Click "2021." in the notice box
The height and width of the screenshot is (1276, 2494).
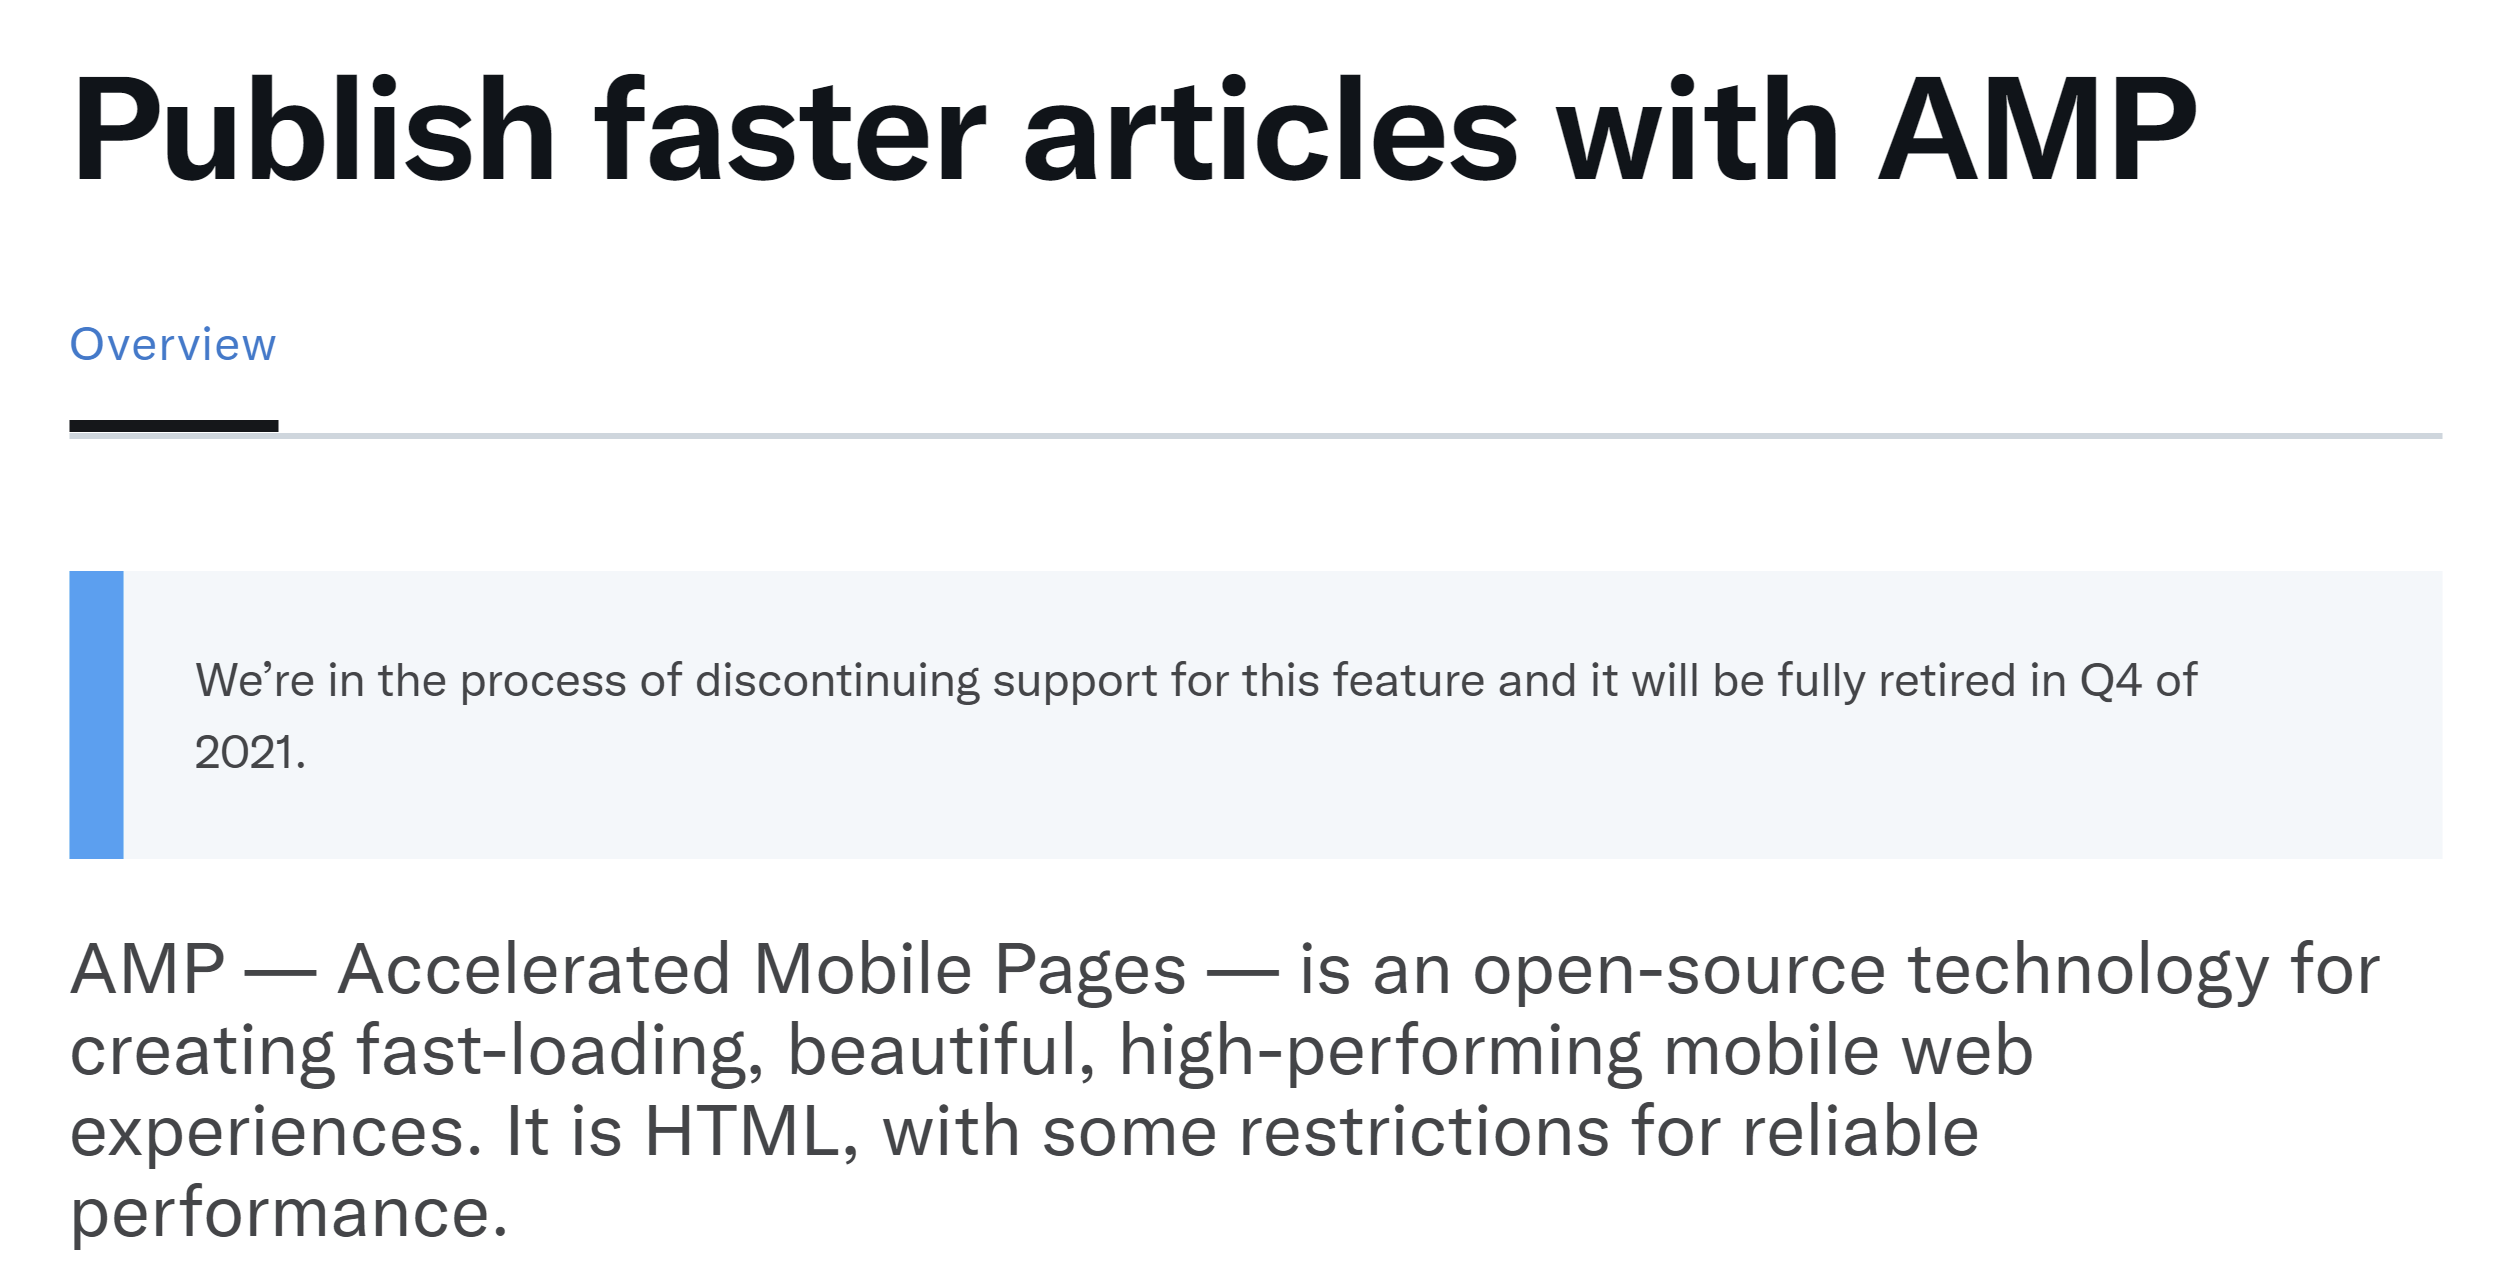(250, 753)
